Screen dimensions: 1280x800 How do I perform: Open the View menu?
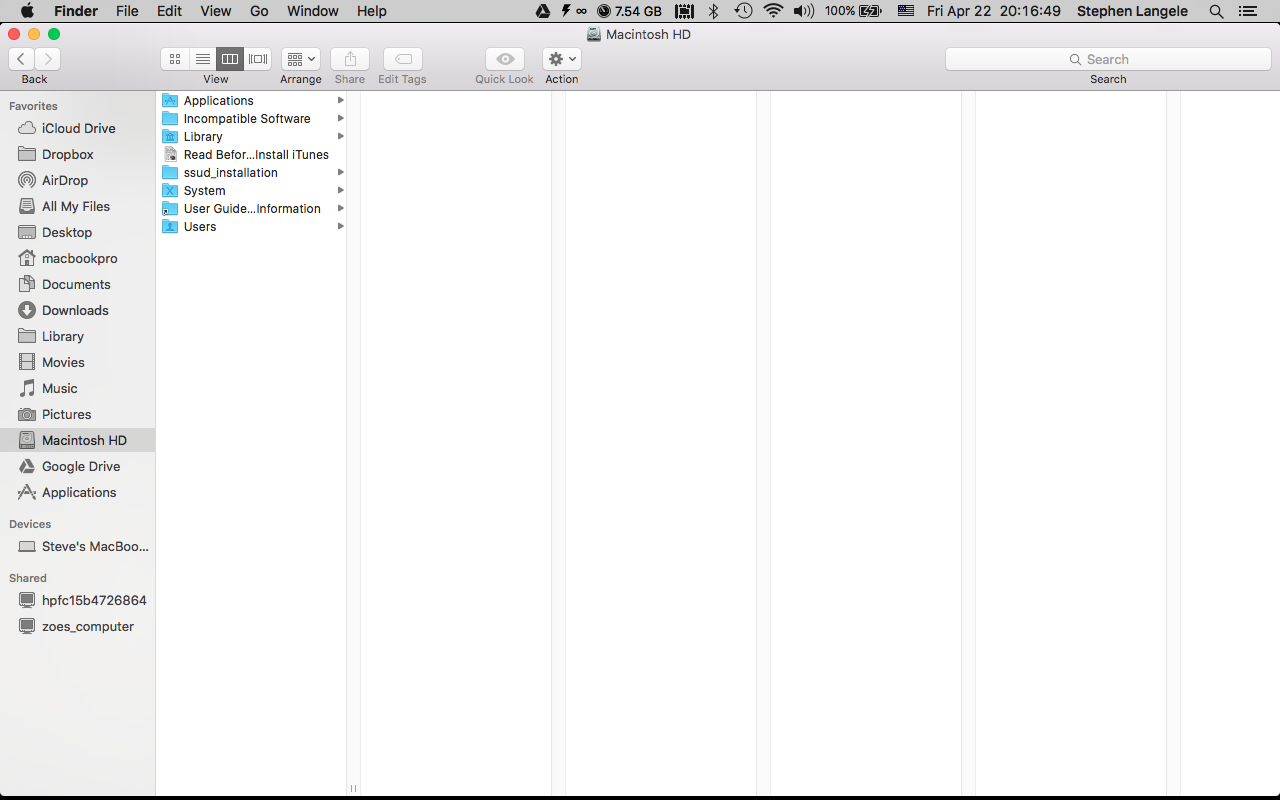[216, 11]
